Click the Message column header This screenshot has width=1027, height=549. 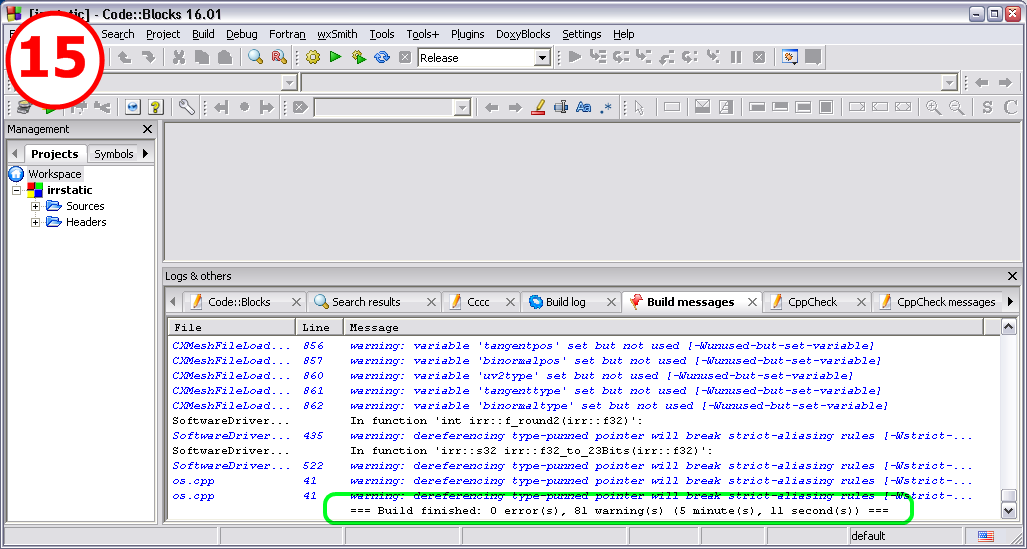coord(664,327)
